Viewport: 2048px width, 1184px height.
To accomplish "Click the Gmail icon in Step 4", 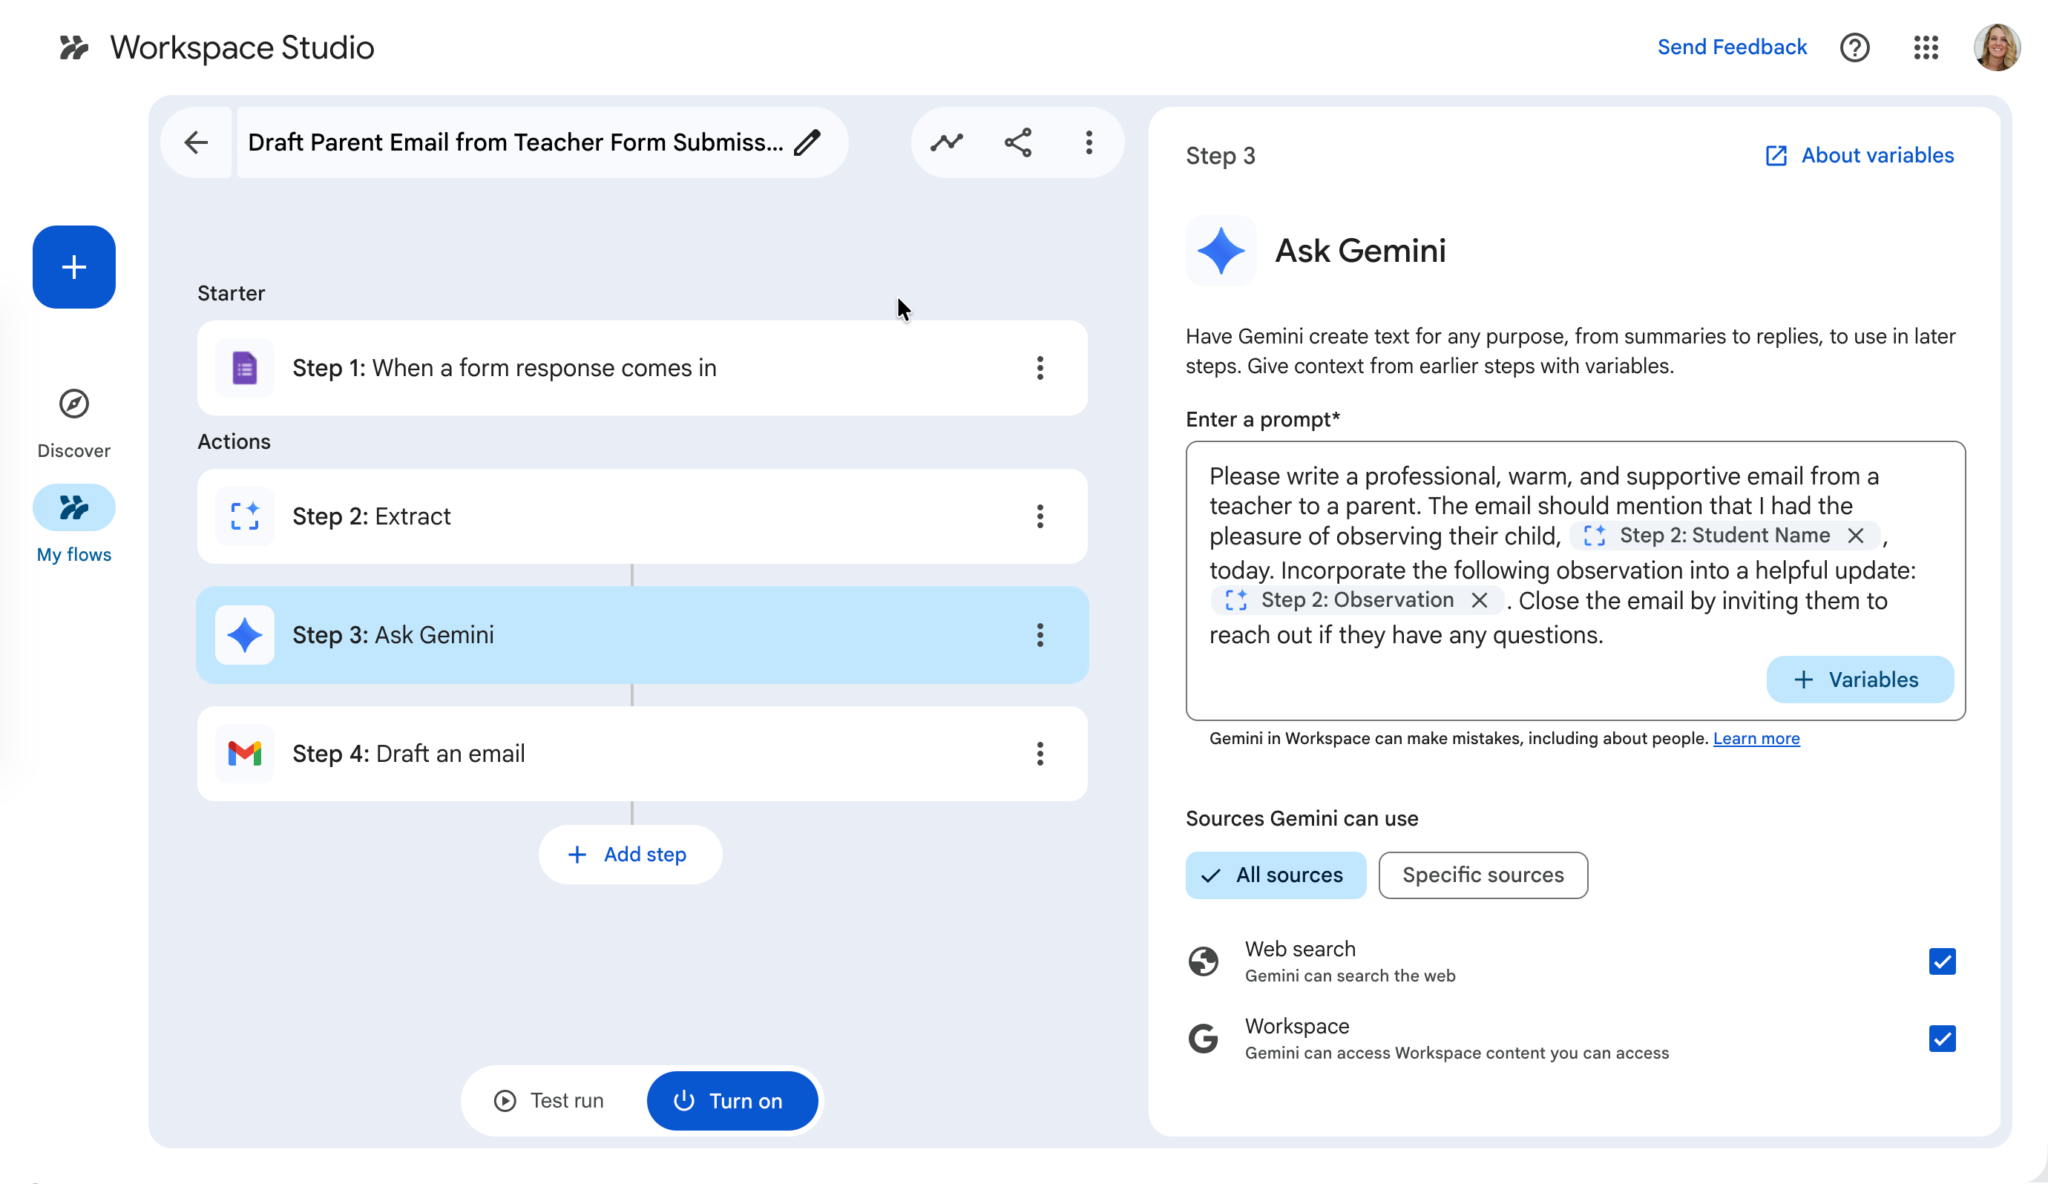I will pos(245,754).
